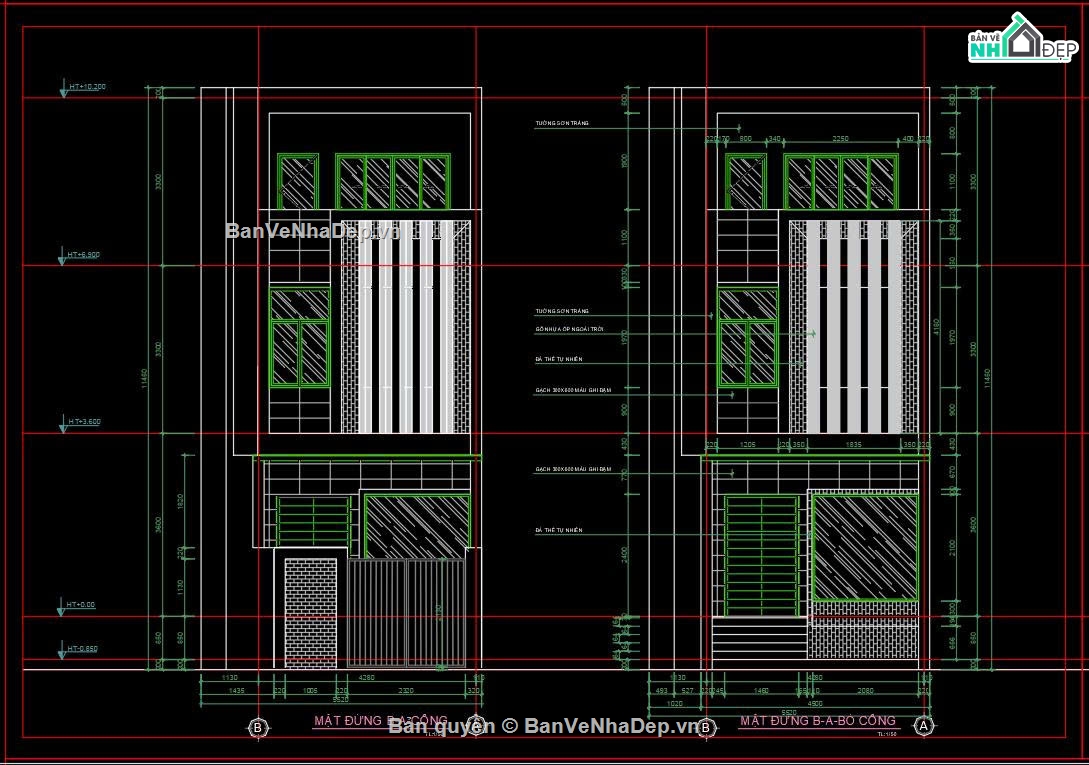The image size is (1089, 765).
Task: Pick the HT+6.900 level marker
Action: tap(84, 255)
